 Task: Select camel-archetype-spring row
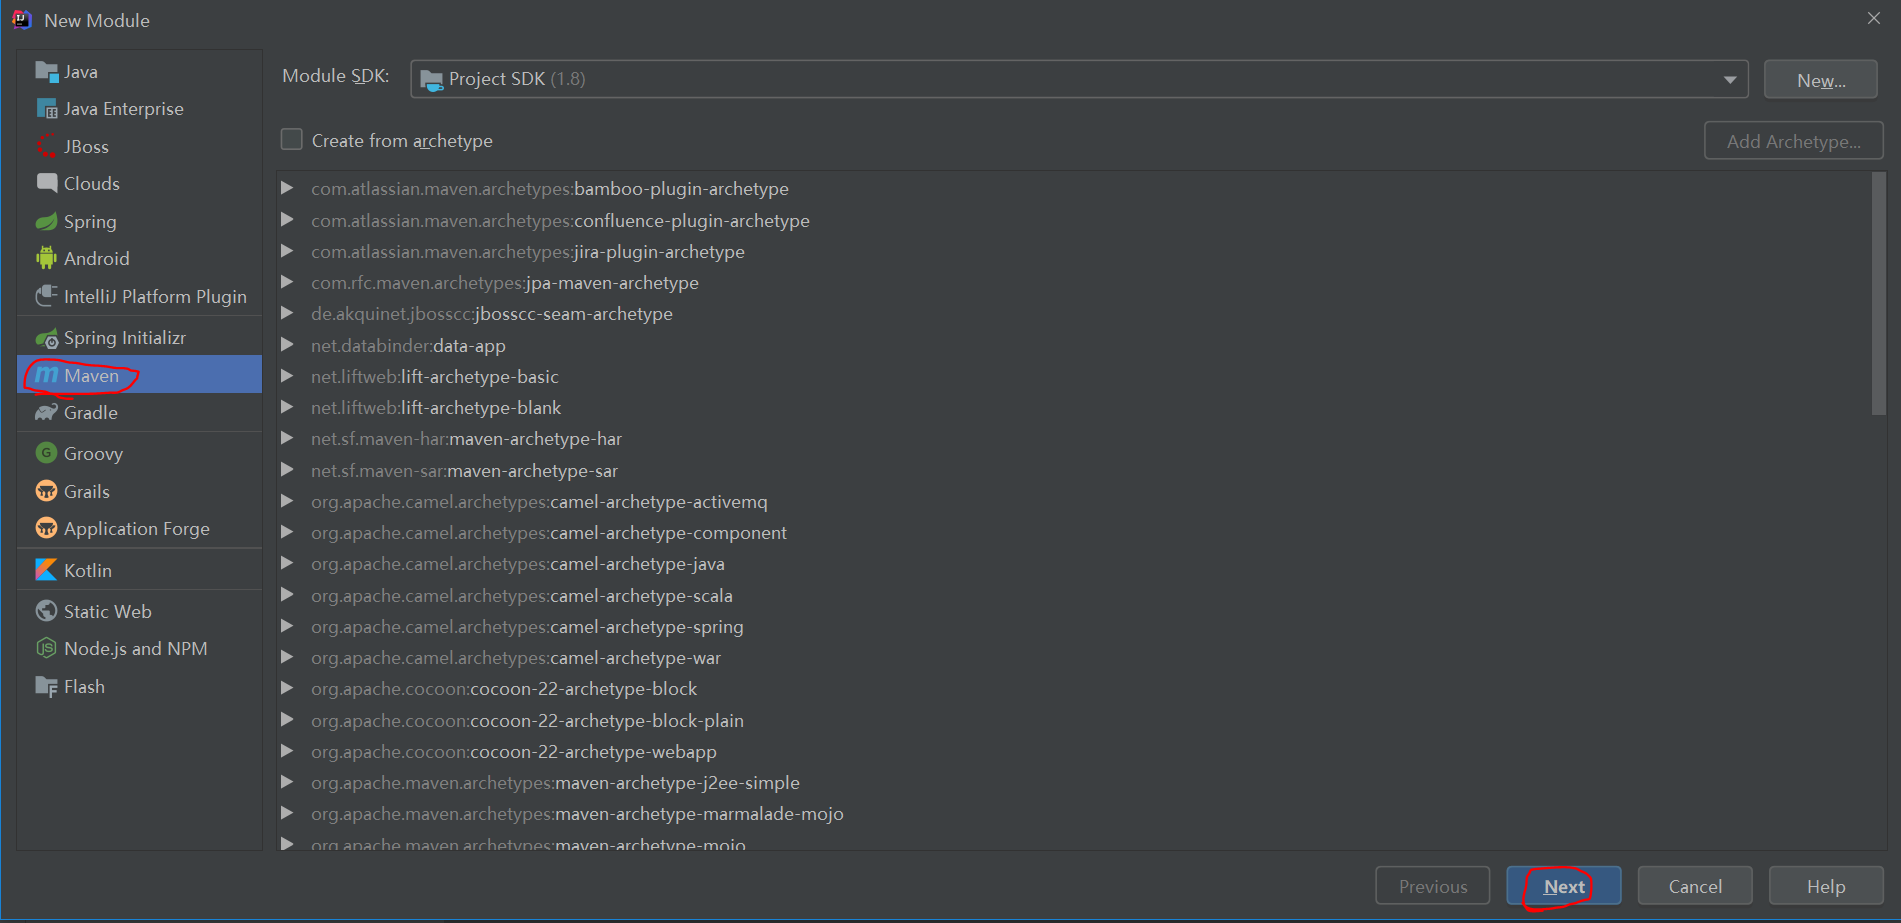(x=1073, y=626)
